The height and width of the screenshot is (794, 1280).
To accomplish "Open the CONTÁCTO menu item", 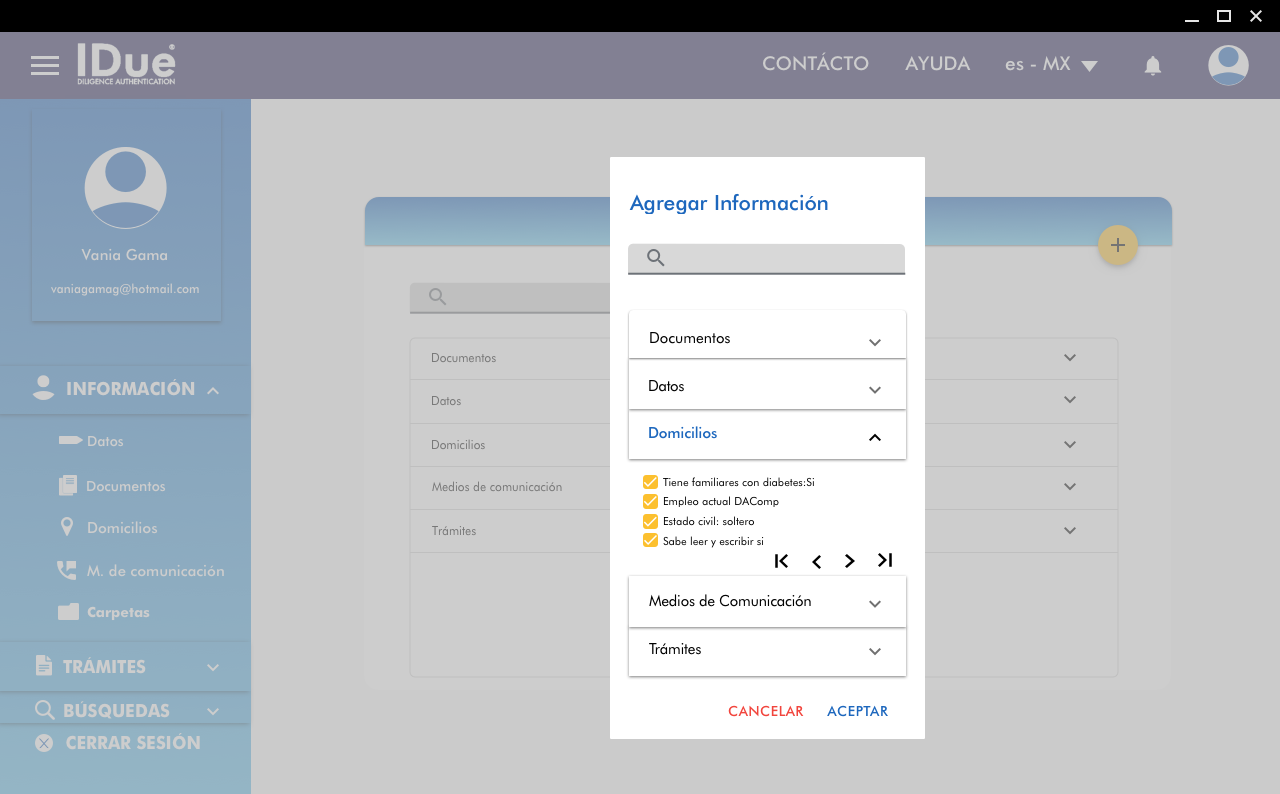I will 815,64.
